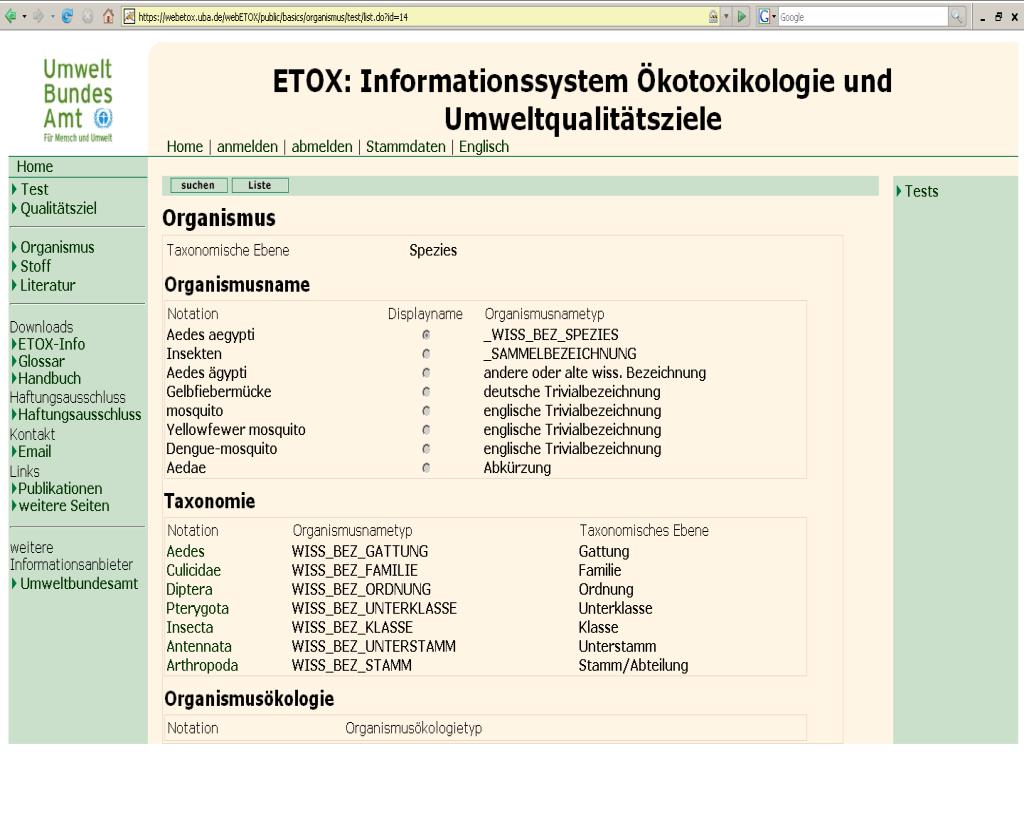Open the Diptera order taxonomy link

(x=189, y=589)
